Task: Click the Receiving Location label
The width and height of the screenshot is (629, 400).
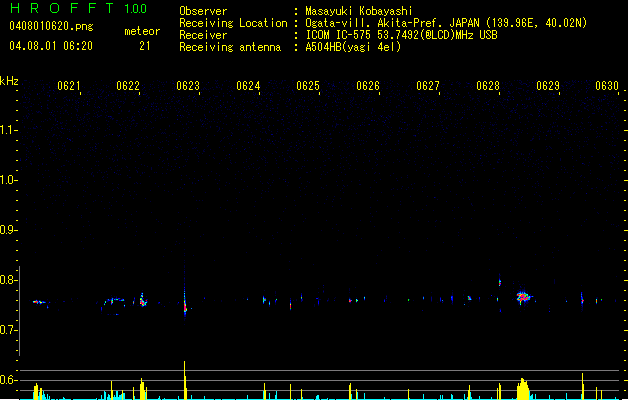Action: pos(233,23)
